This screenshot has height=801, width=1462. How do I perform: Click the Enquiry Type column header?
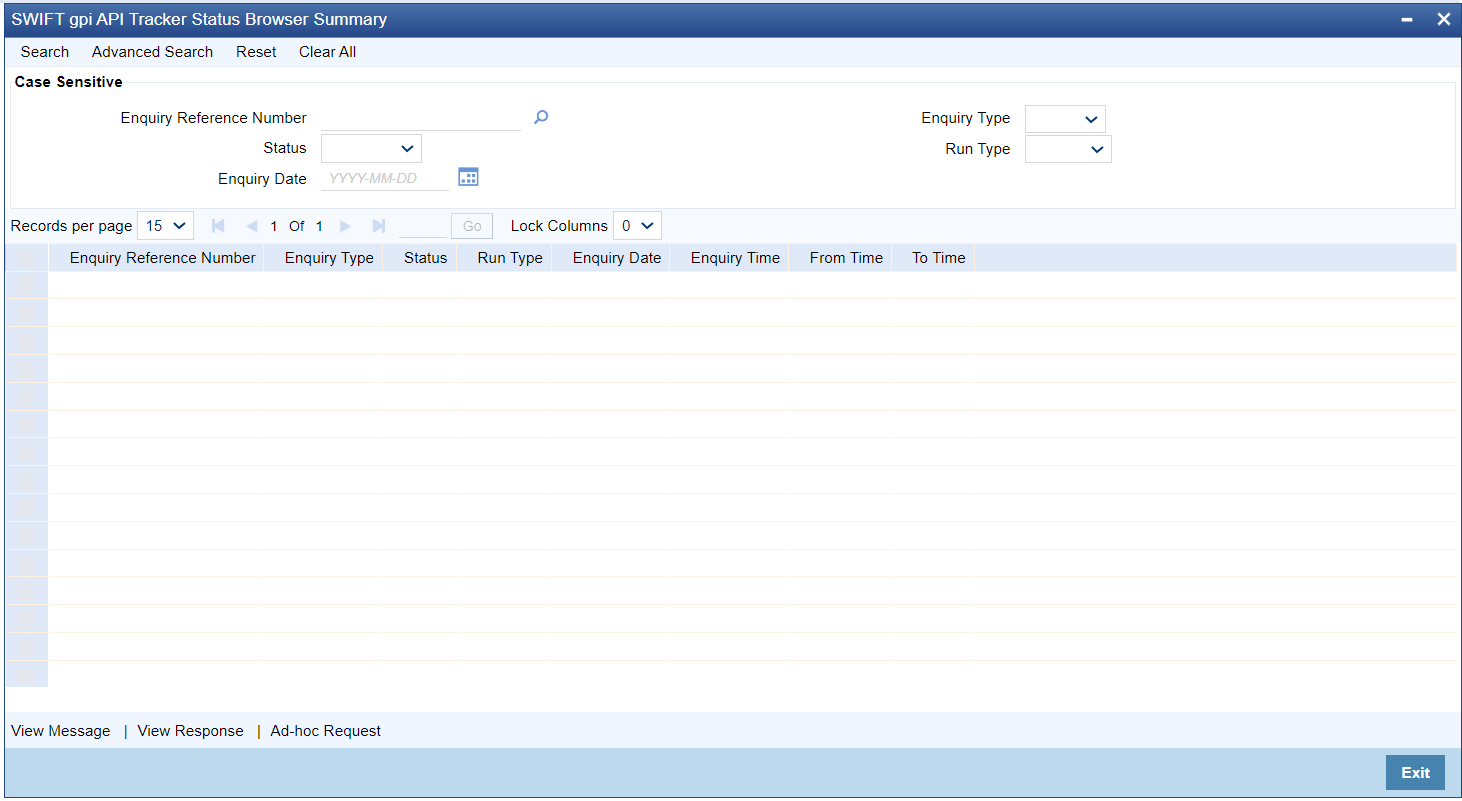(329, 258)
